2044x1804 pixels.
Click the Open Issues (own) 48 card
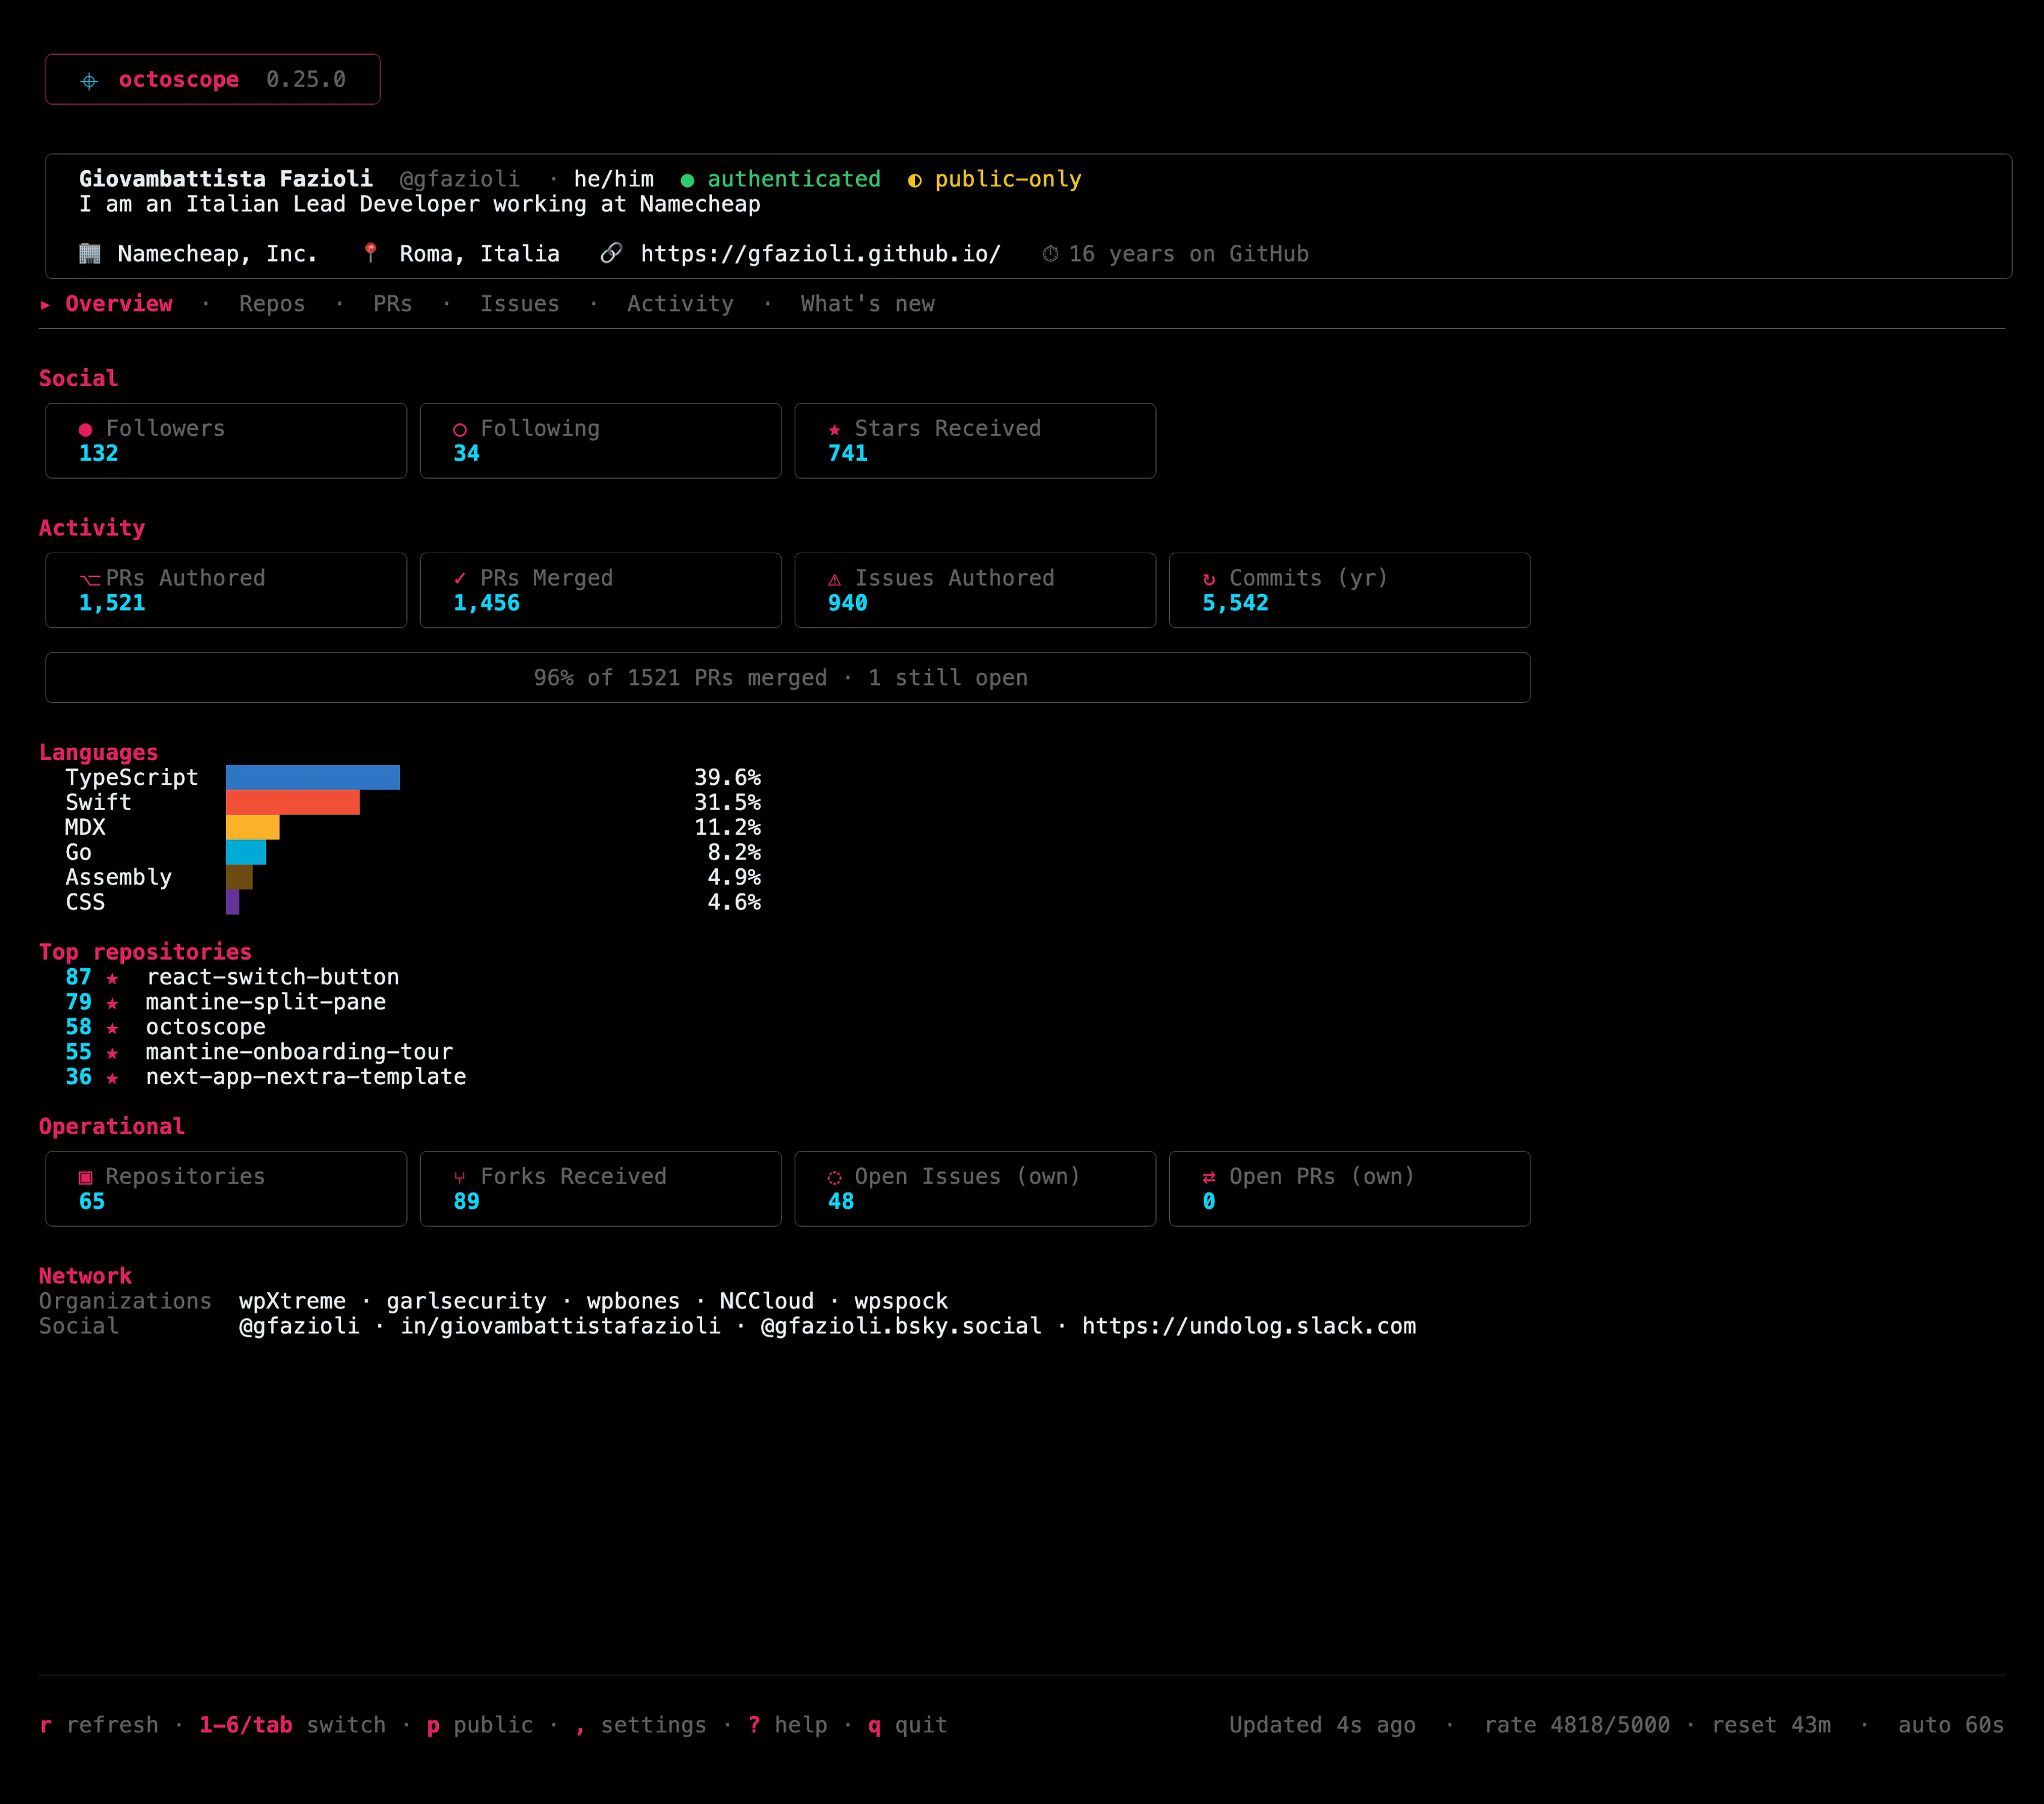tap(975, 1189)
